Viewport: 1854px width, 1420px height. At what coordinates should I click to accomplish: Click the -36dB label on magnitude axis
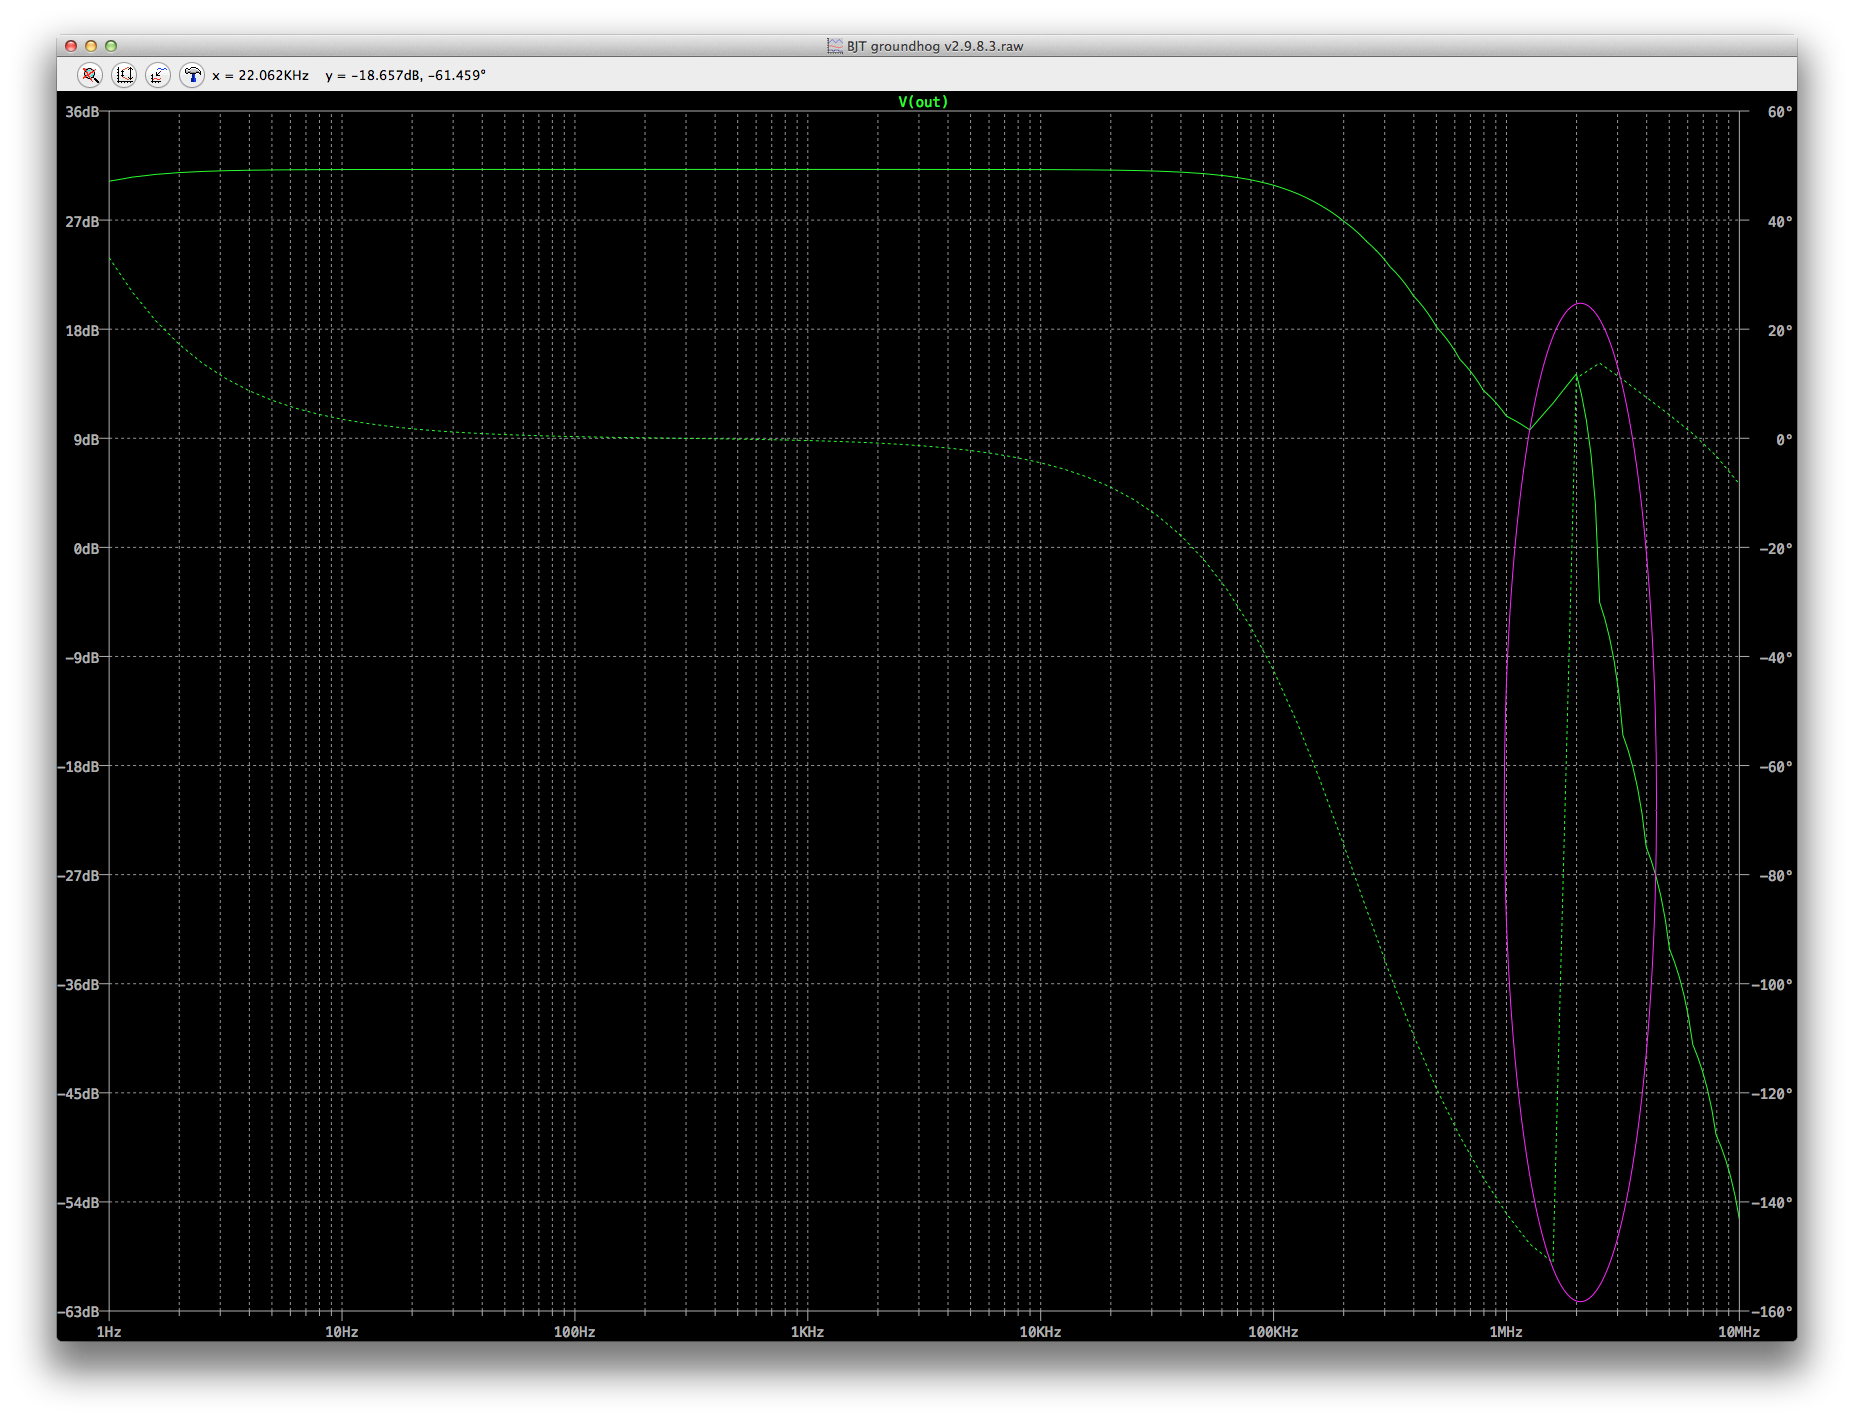click(79, 984)
